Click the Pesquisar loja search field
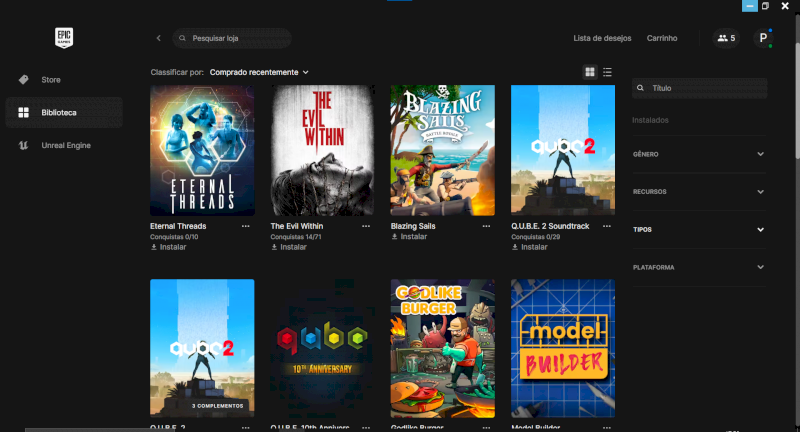Image resolution: width=800 pixels, height=432 pixels. (x=232, y=38)
